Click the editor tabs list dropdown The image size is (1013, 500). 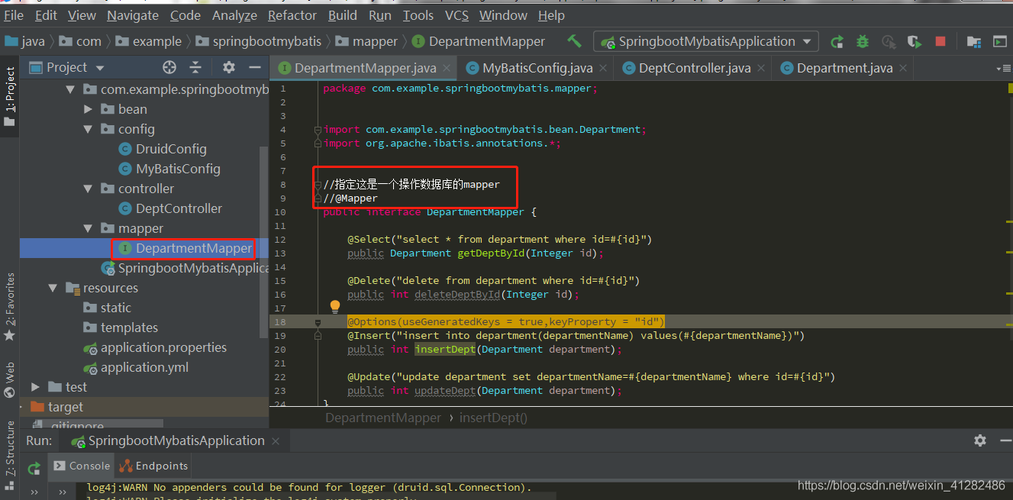click(x=1003, y=68)
